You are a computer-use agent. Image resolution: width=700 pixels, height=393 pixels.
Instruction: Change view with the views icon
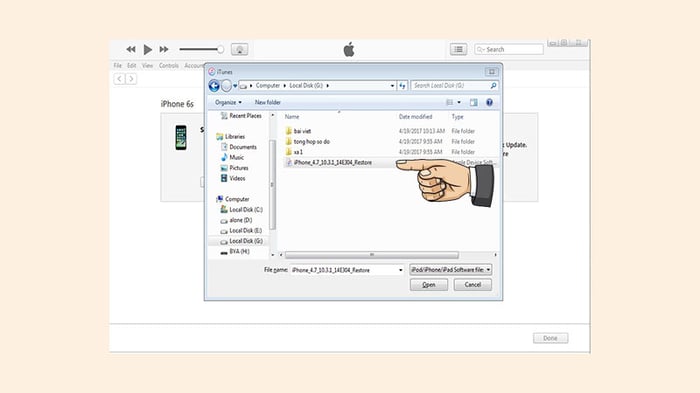tap(450, 103)
